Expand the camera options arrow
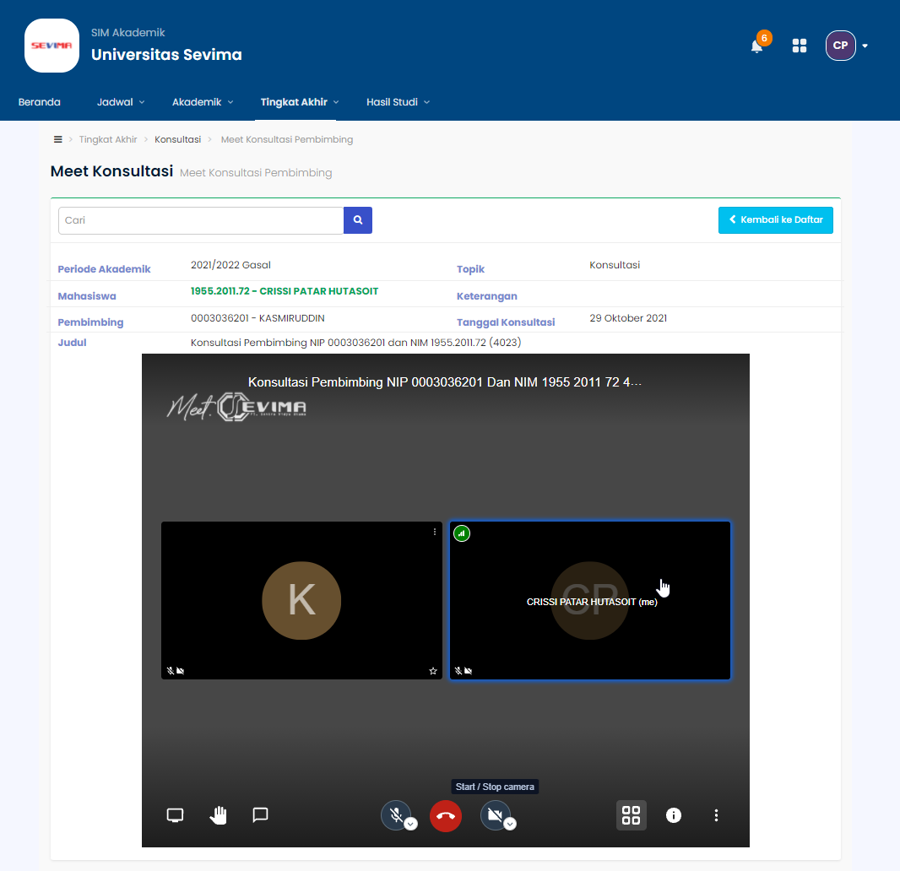This screenshot has height=871, width=900. (x=510, y=825)
